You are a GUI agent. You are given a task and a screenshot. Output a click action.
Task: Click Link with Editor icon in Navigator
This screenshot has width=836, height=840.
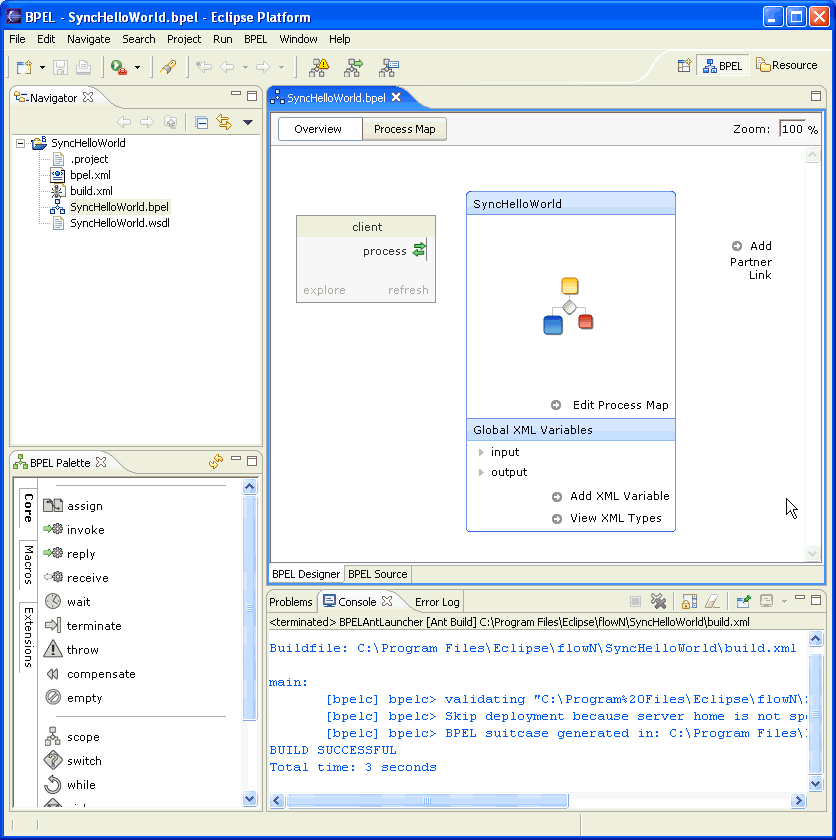coord(224,123)
